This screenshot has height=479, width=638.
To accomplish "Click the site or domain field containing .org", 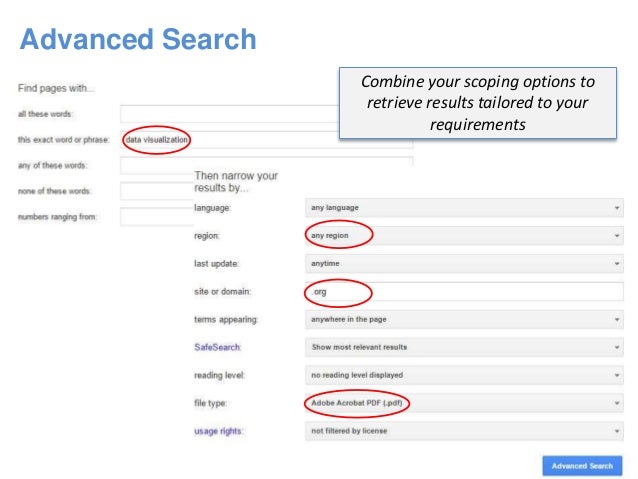I will click(x=463, y=292).
